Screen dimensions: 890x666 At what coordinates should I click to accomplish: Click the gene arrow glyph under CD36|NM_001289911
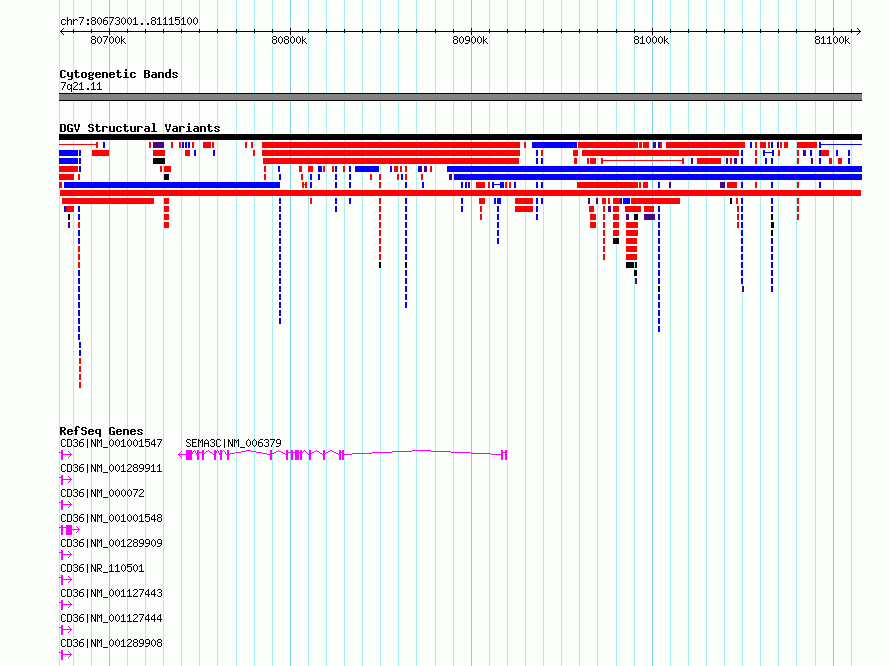(66, 480)
